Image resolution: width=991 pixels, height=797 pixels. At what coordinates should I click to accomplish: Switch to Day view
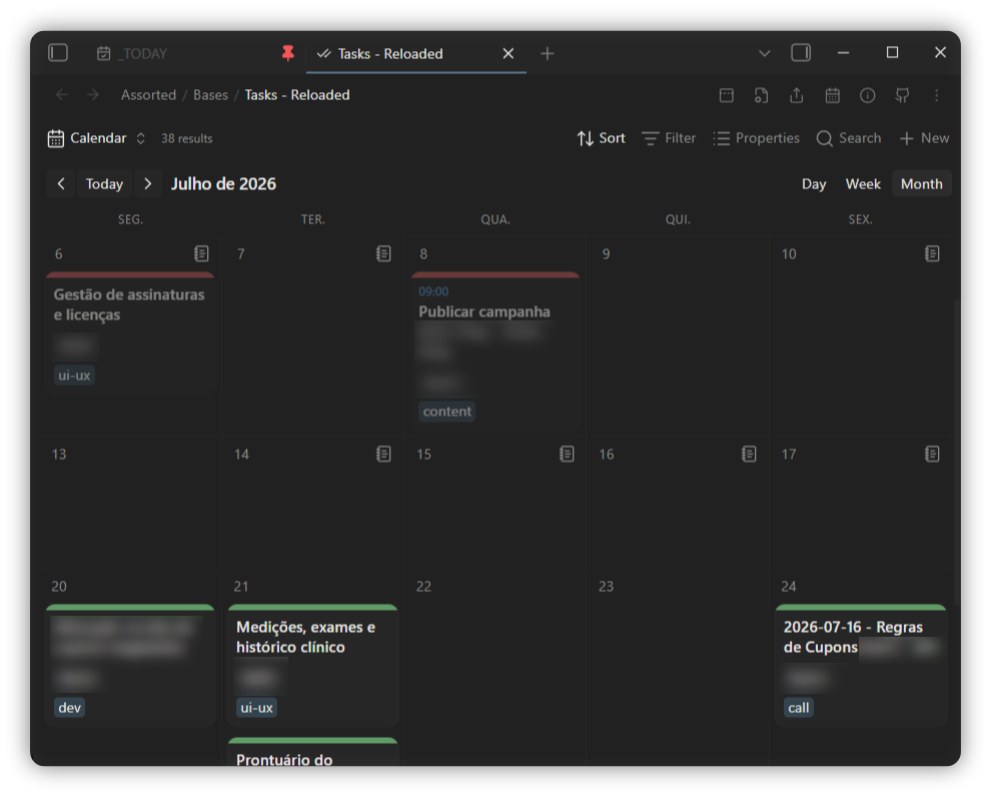[814, 184]
